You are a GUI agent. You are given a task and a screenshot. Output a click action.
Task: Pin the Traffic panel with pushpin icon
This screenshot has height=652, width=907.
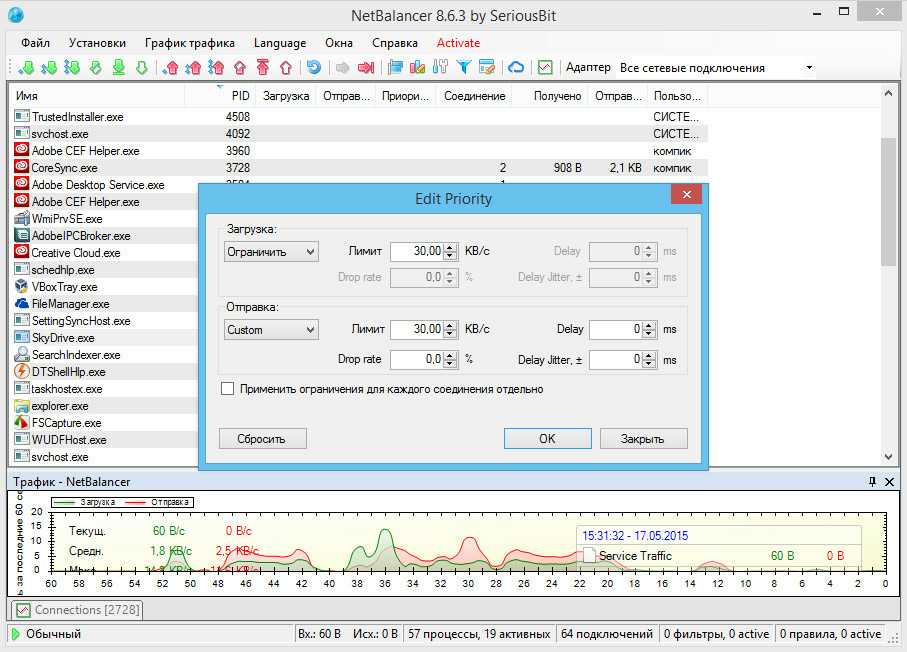pyautogui.click(x=872, y=481)
